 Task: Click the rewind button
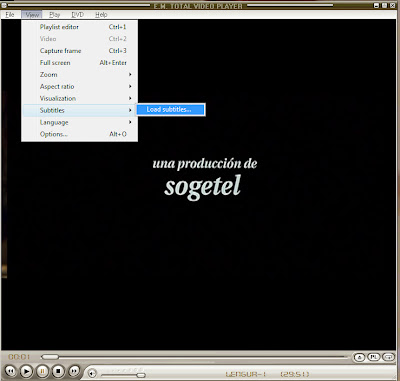coord(10,371)
